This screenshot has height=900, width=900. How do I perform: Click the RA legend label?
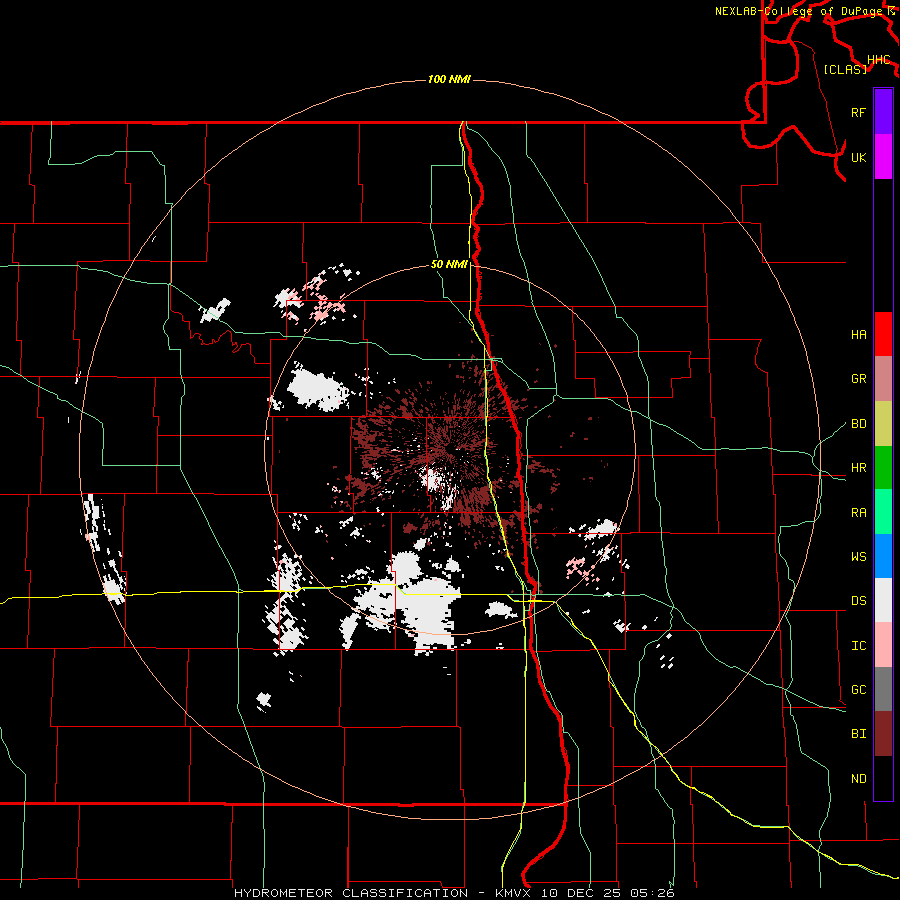click(858, 513)
